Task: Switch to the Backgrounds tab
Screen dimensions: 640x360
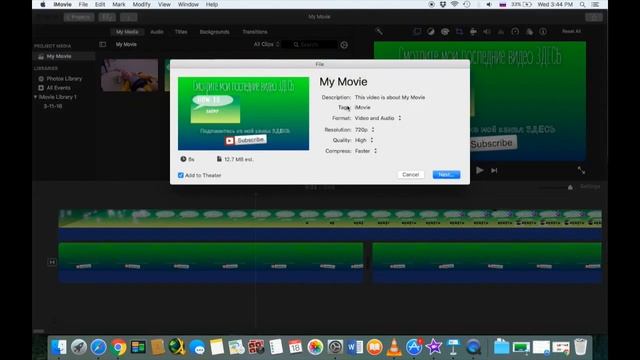Action: click(215, 32)
